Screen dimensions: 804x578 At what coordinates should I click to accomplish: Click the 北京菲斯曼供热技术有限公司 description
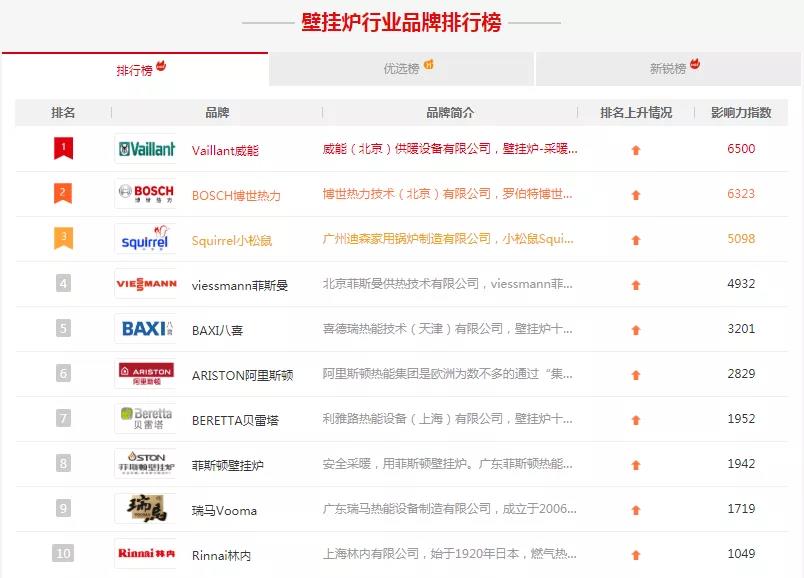click(447, 284)
